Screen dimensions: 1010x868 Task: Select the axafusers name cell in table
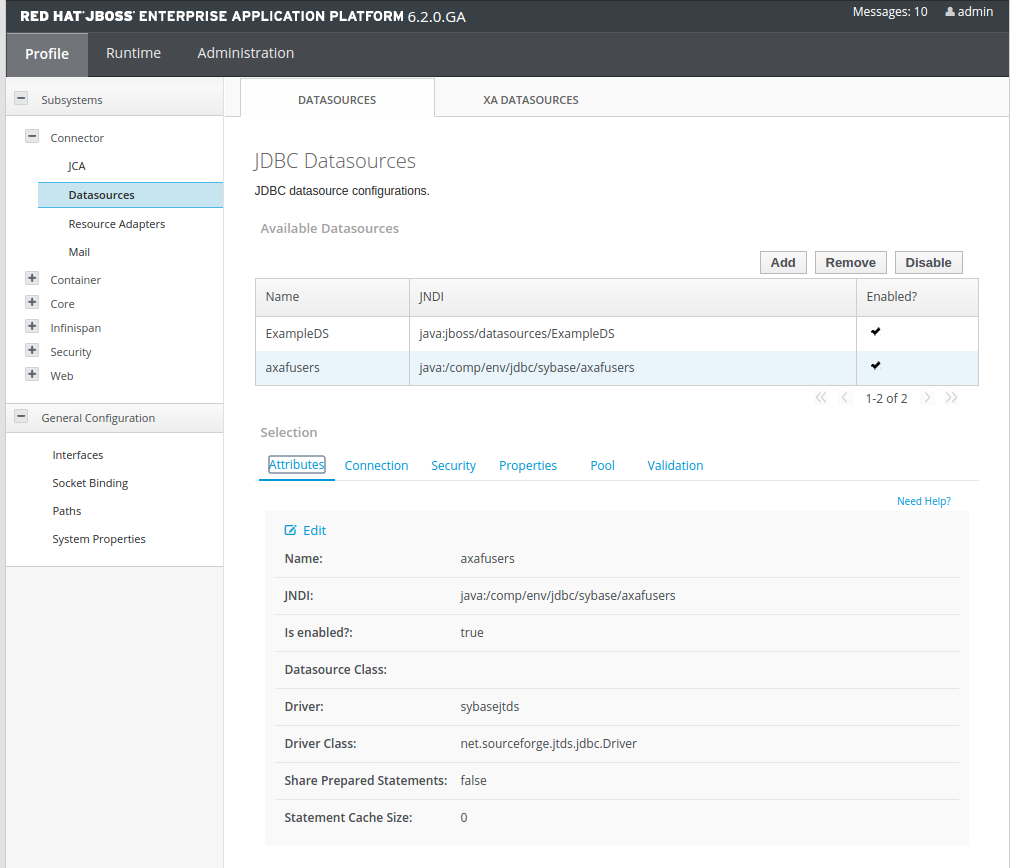332,368
